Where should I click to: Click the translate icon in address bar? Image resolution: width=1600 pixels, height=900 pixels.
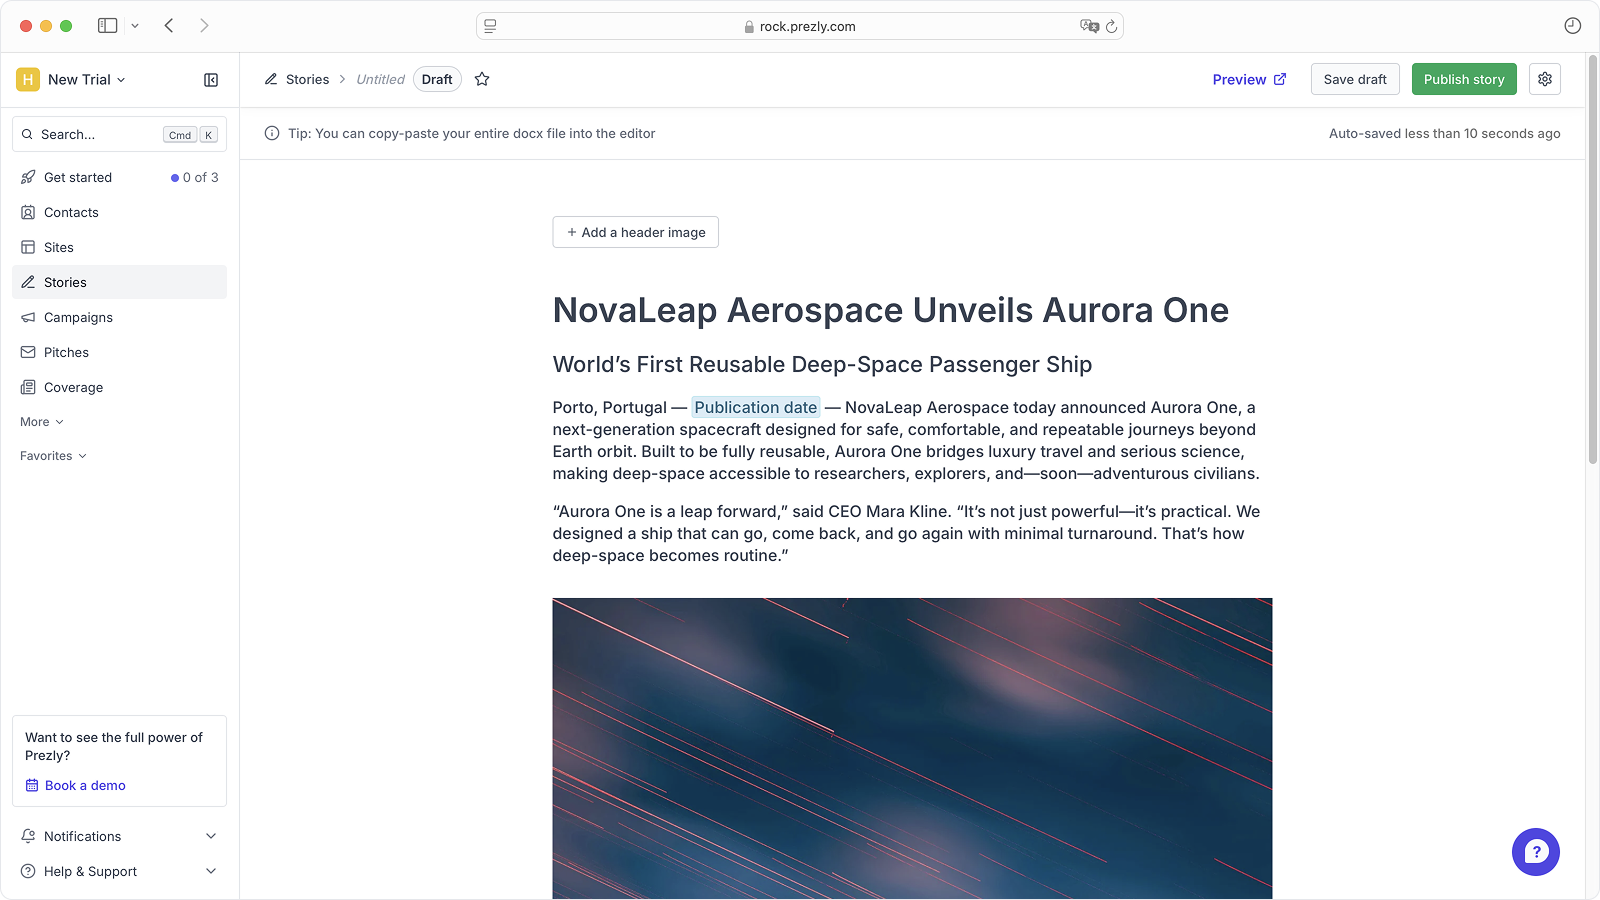pyautogui.click(x=1088, y=26)
